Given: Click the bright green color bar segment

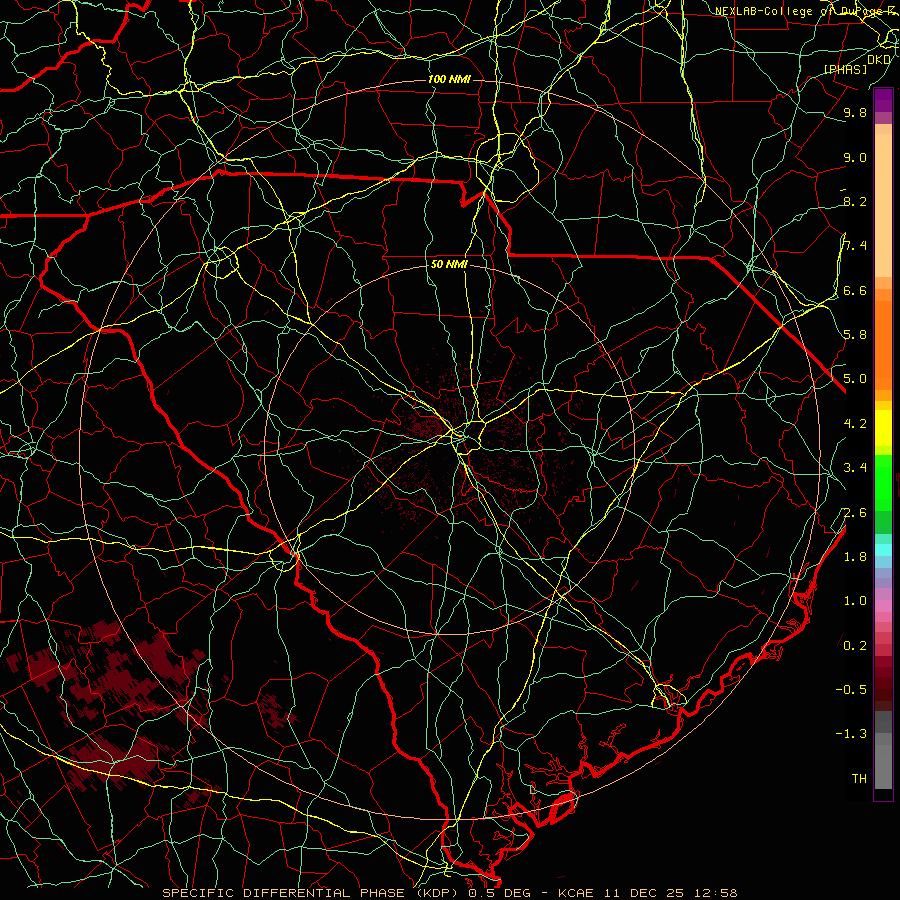Looking at the screenshot, I should point(883,484).
